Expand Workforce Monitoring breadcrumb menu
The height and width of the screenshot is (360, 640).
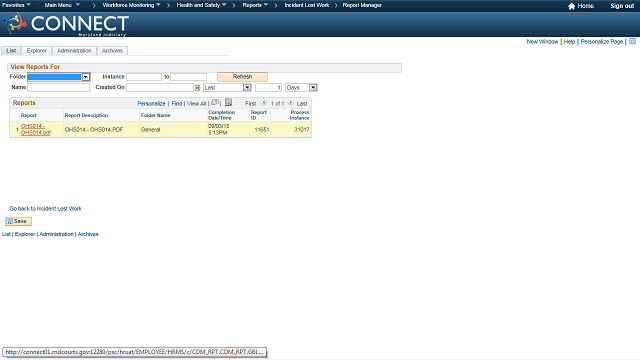131,5
